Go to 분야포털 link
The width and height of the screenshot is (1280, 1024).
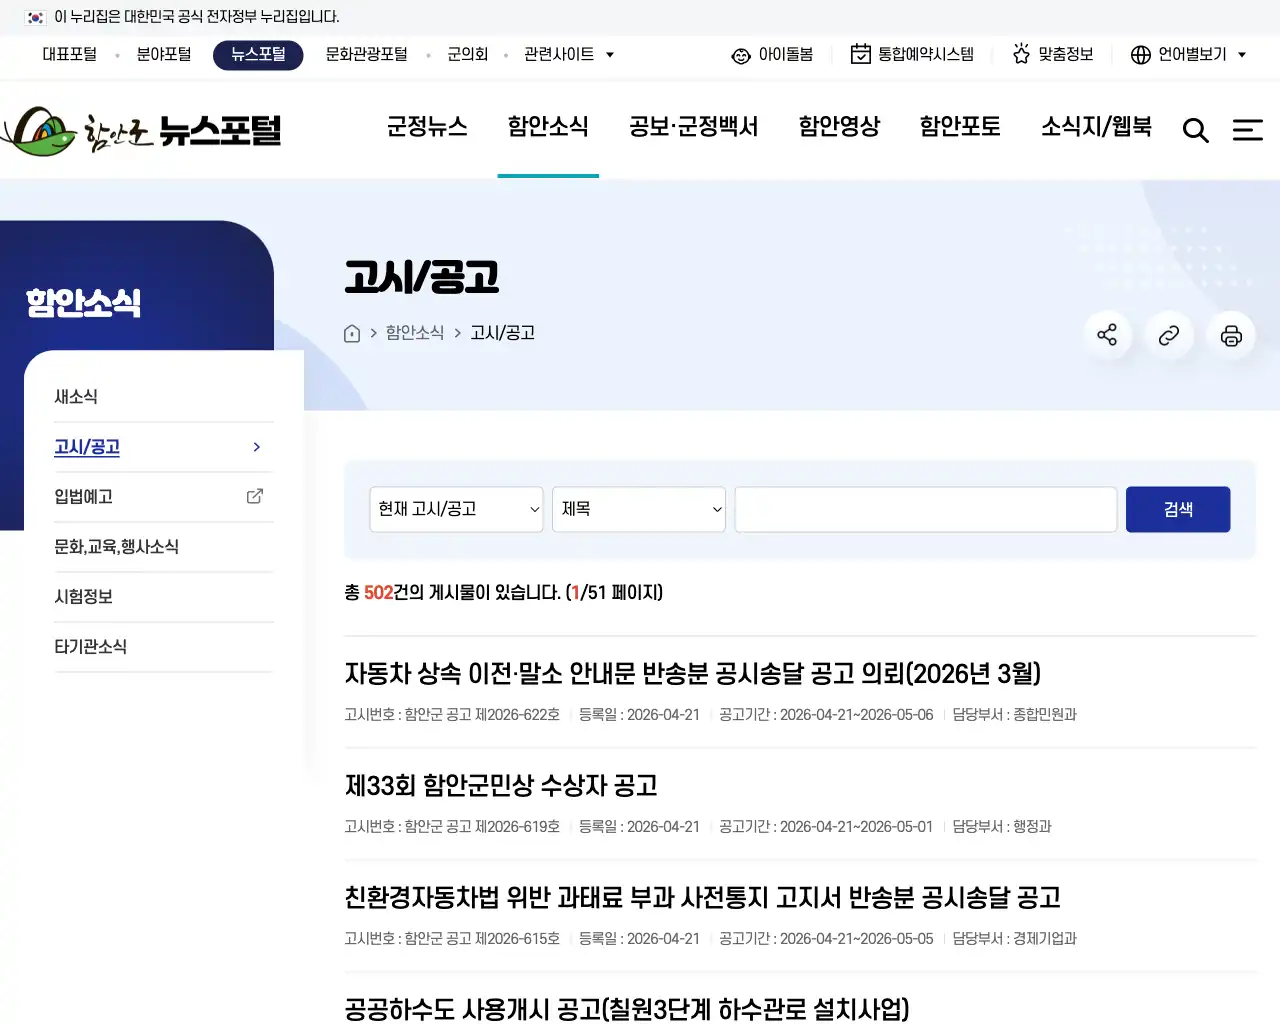(x=164, y=54)
